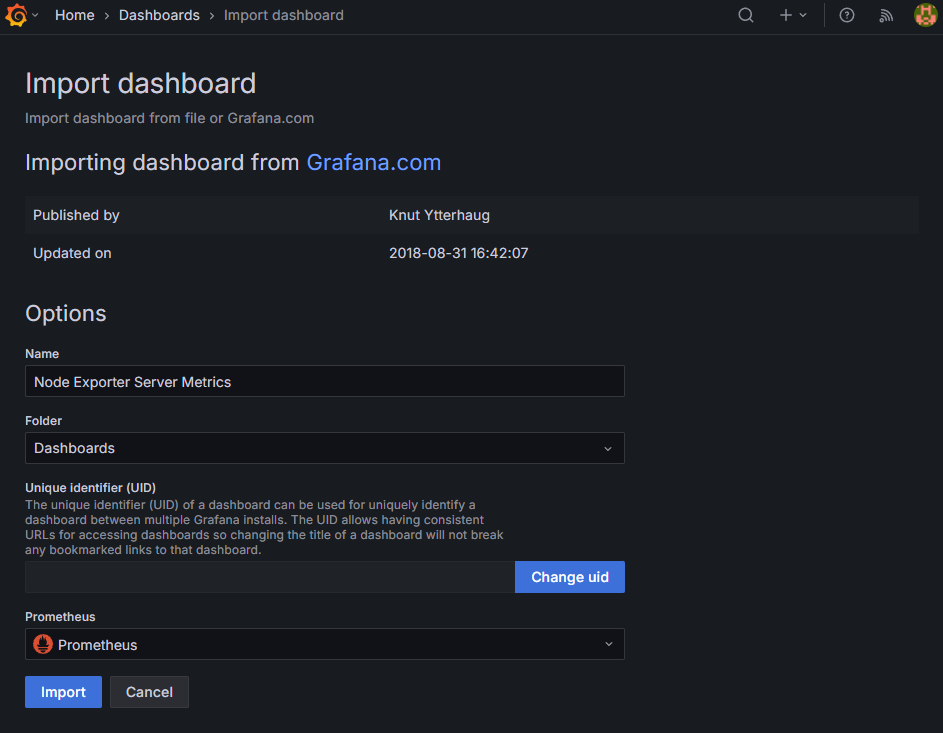Screen dimensions: 943x733
Task: Go to Dashboards breadcrumb
Action: pos(159,15)
